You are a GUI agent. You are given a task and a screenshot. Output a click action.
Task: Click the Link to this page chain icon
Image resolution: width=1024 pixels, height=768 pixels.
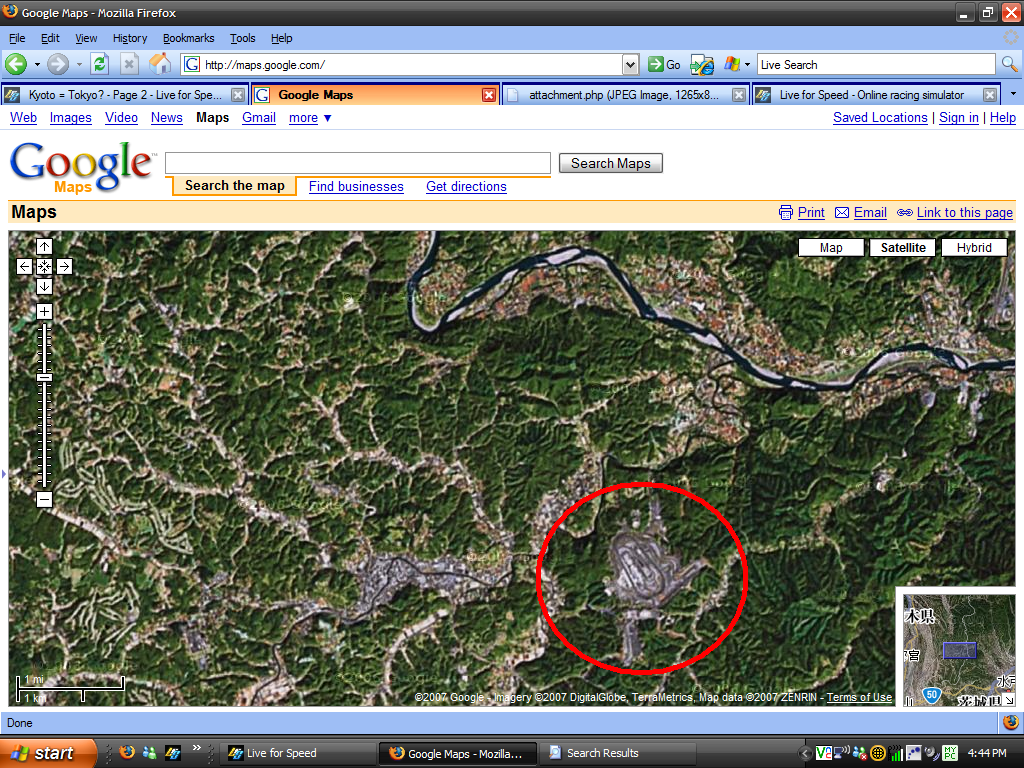(x=904, y=213)
